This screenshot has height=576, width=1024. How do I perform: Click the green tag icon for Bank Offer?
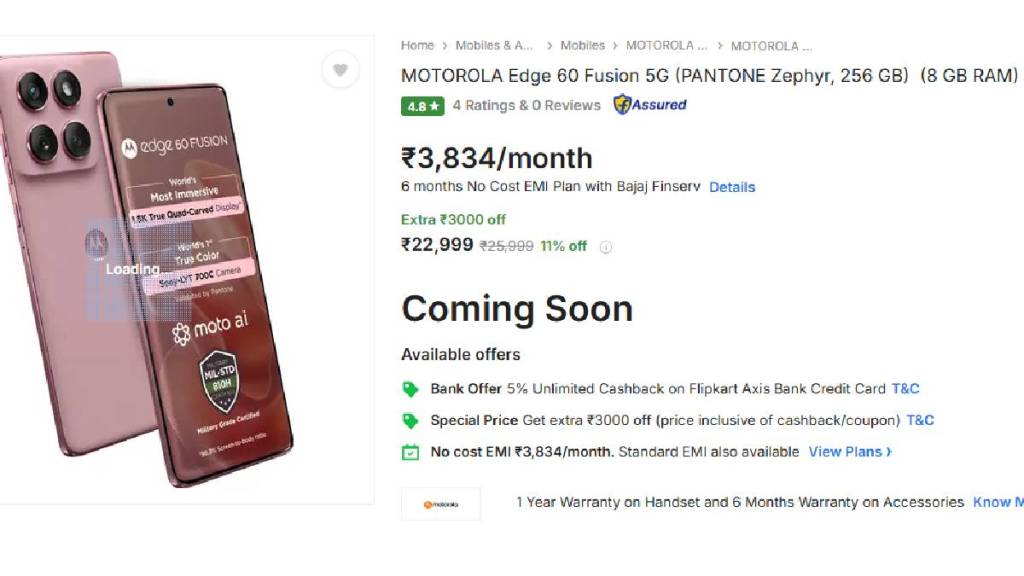pyautogui.click(x=410, y=389)
